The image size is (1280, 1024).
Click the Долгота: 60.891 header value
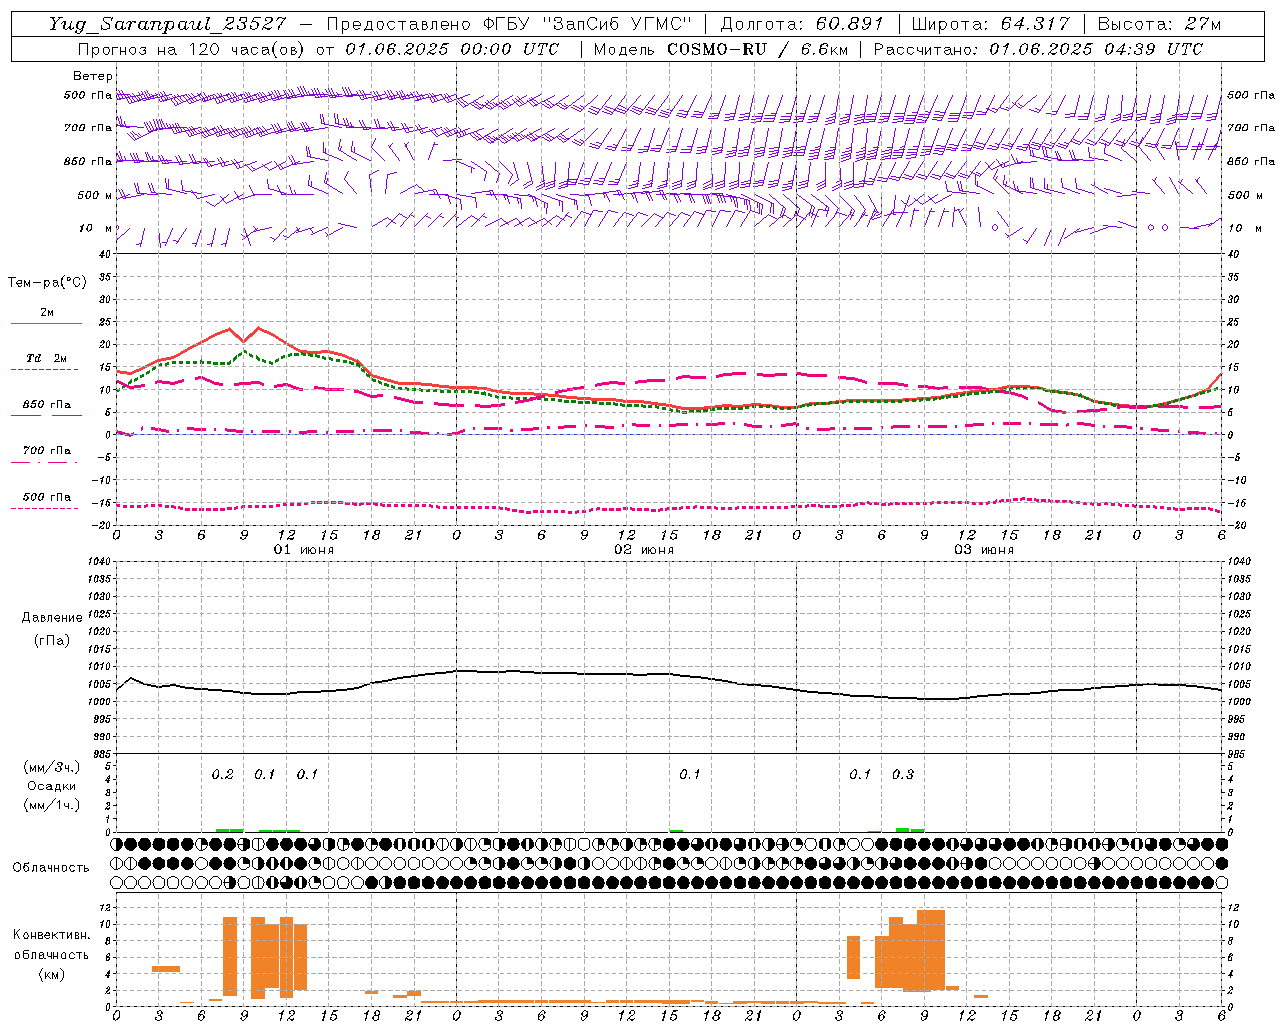coord(802,24)
